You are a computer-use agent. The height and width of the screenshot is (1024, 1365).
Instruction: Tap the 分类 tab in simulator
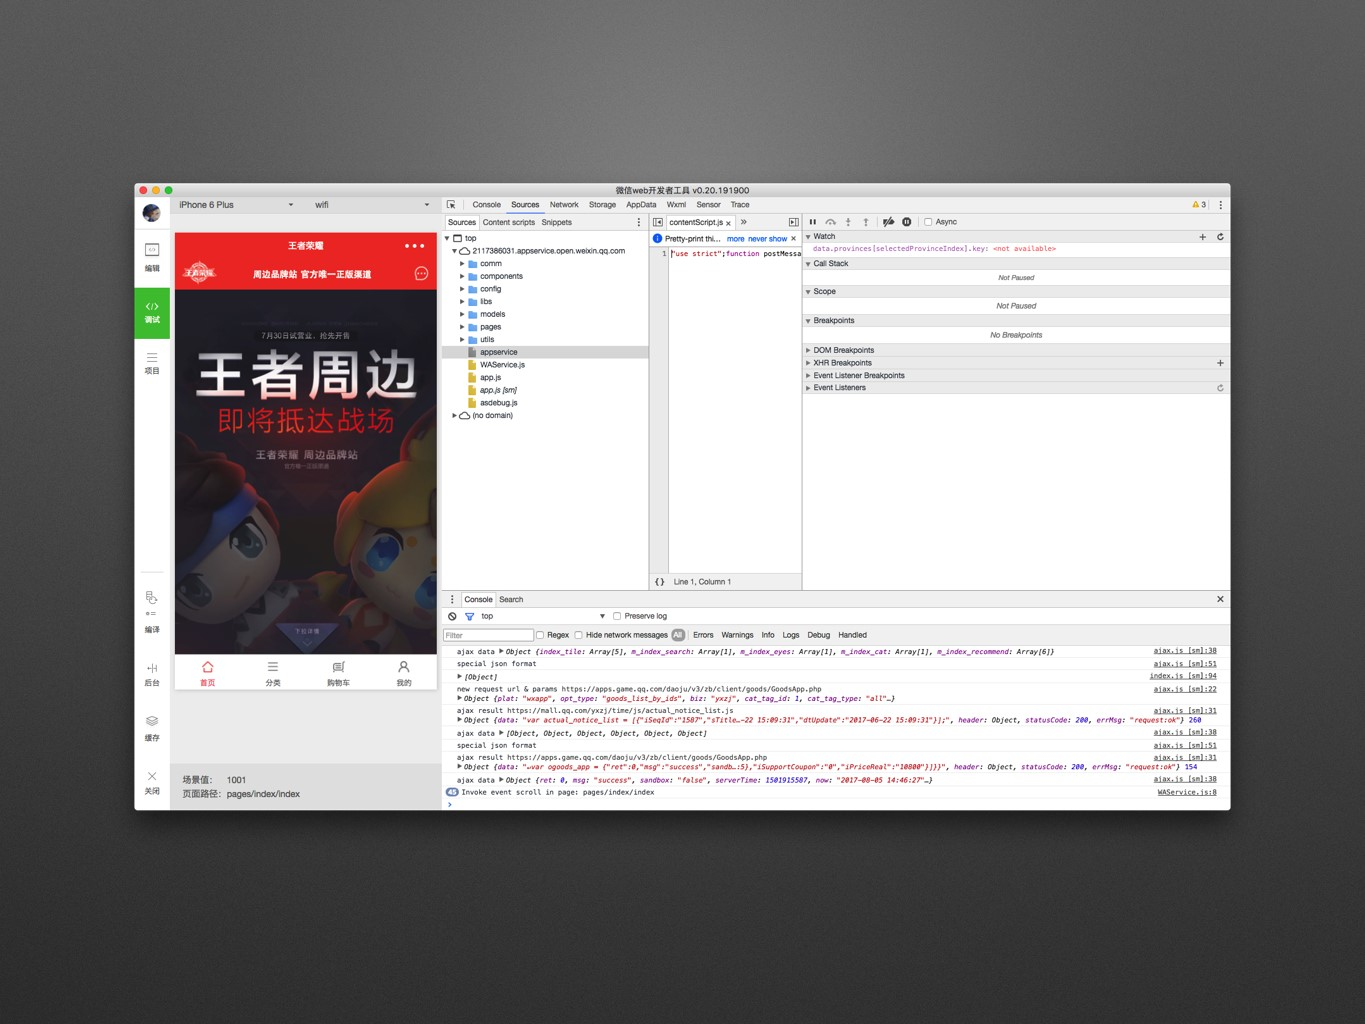pyautogui.click(x=273, y=673)
